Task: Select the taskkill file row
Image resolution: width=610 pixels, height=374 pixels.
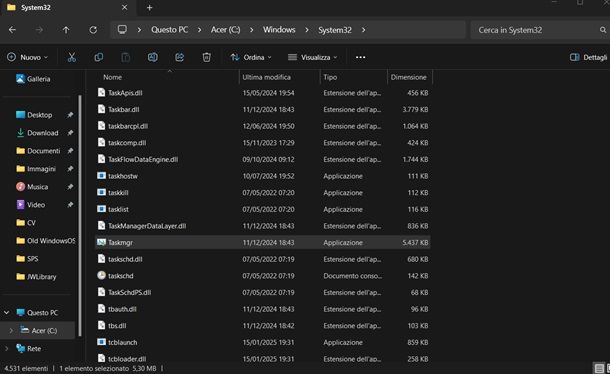Action: click(263, 193)
